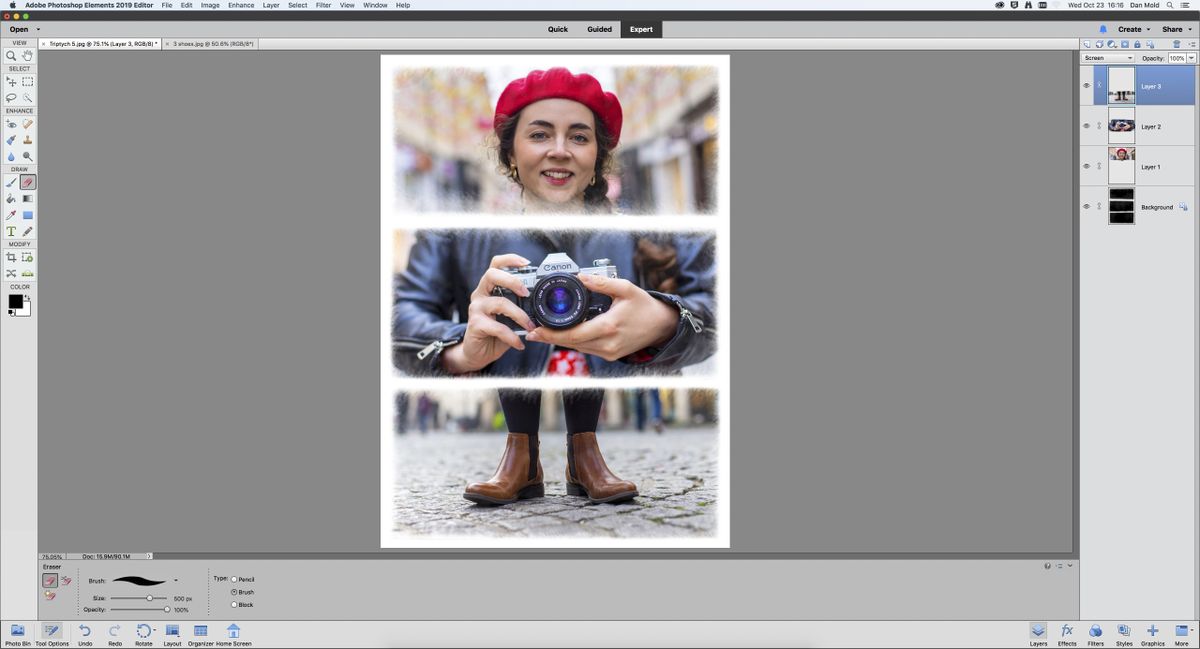Open the Screen blend mode dropdown

1110,58
